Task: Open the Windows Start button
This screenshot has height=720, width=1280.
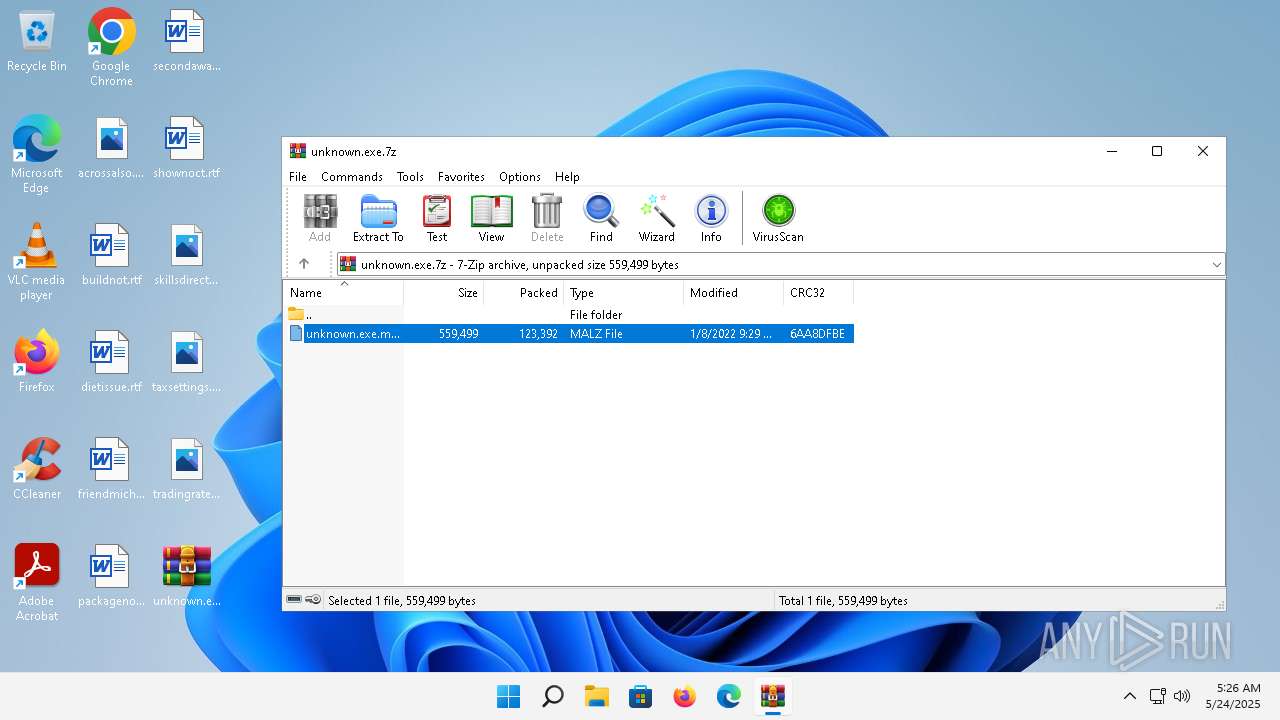Action: click(508, 697)
